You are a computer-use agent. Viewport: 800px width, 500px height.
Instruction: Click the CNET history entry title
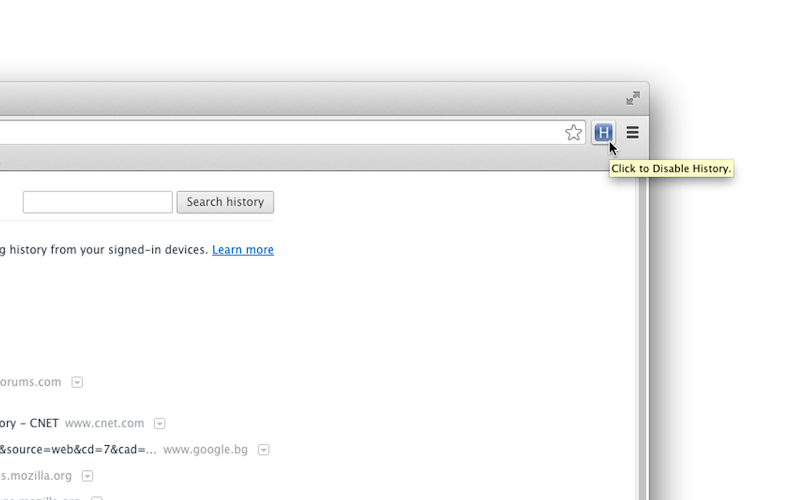tap(29, 423)
